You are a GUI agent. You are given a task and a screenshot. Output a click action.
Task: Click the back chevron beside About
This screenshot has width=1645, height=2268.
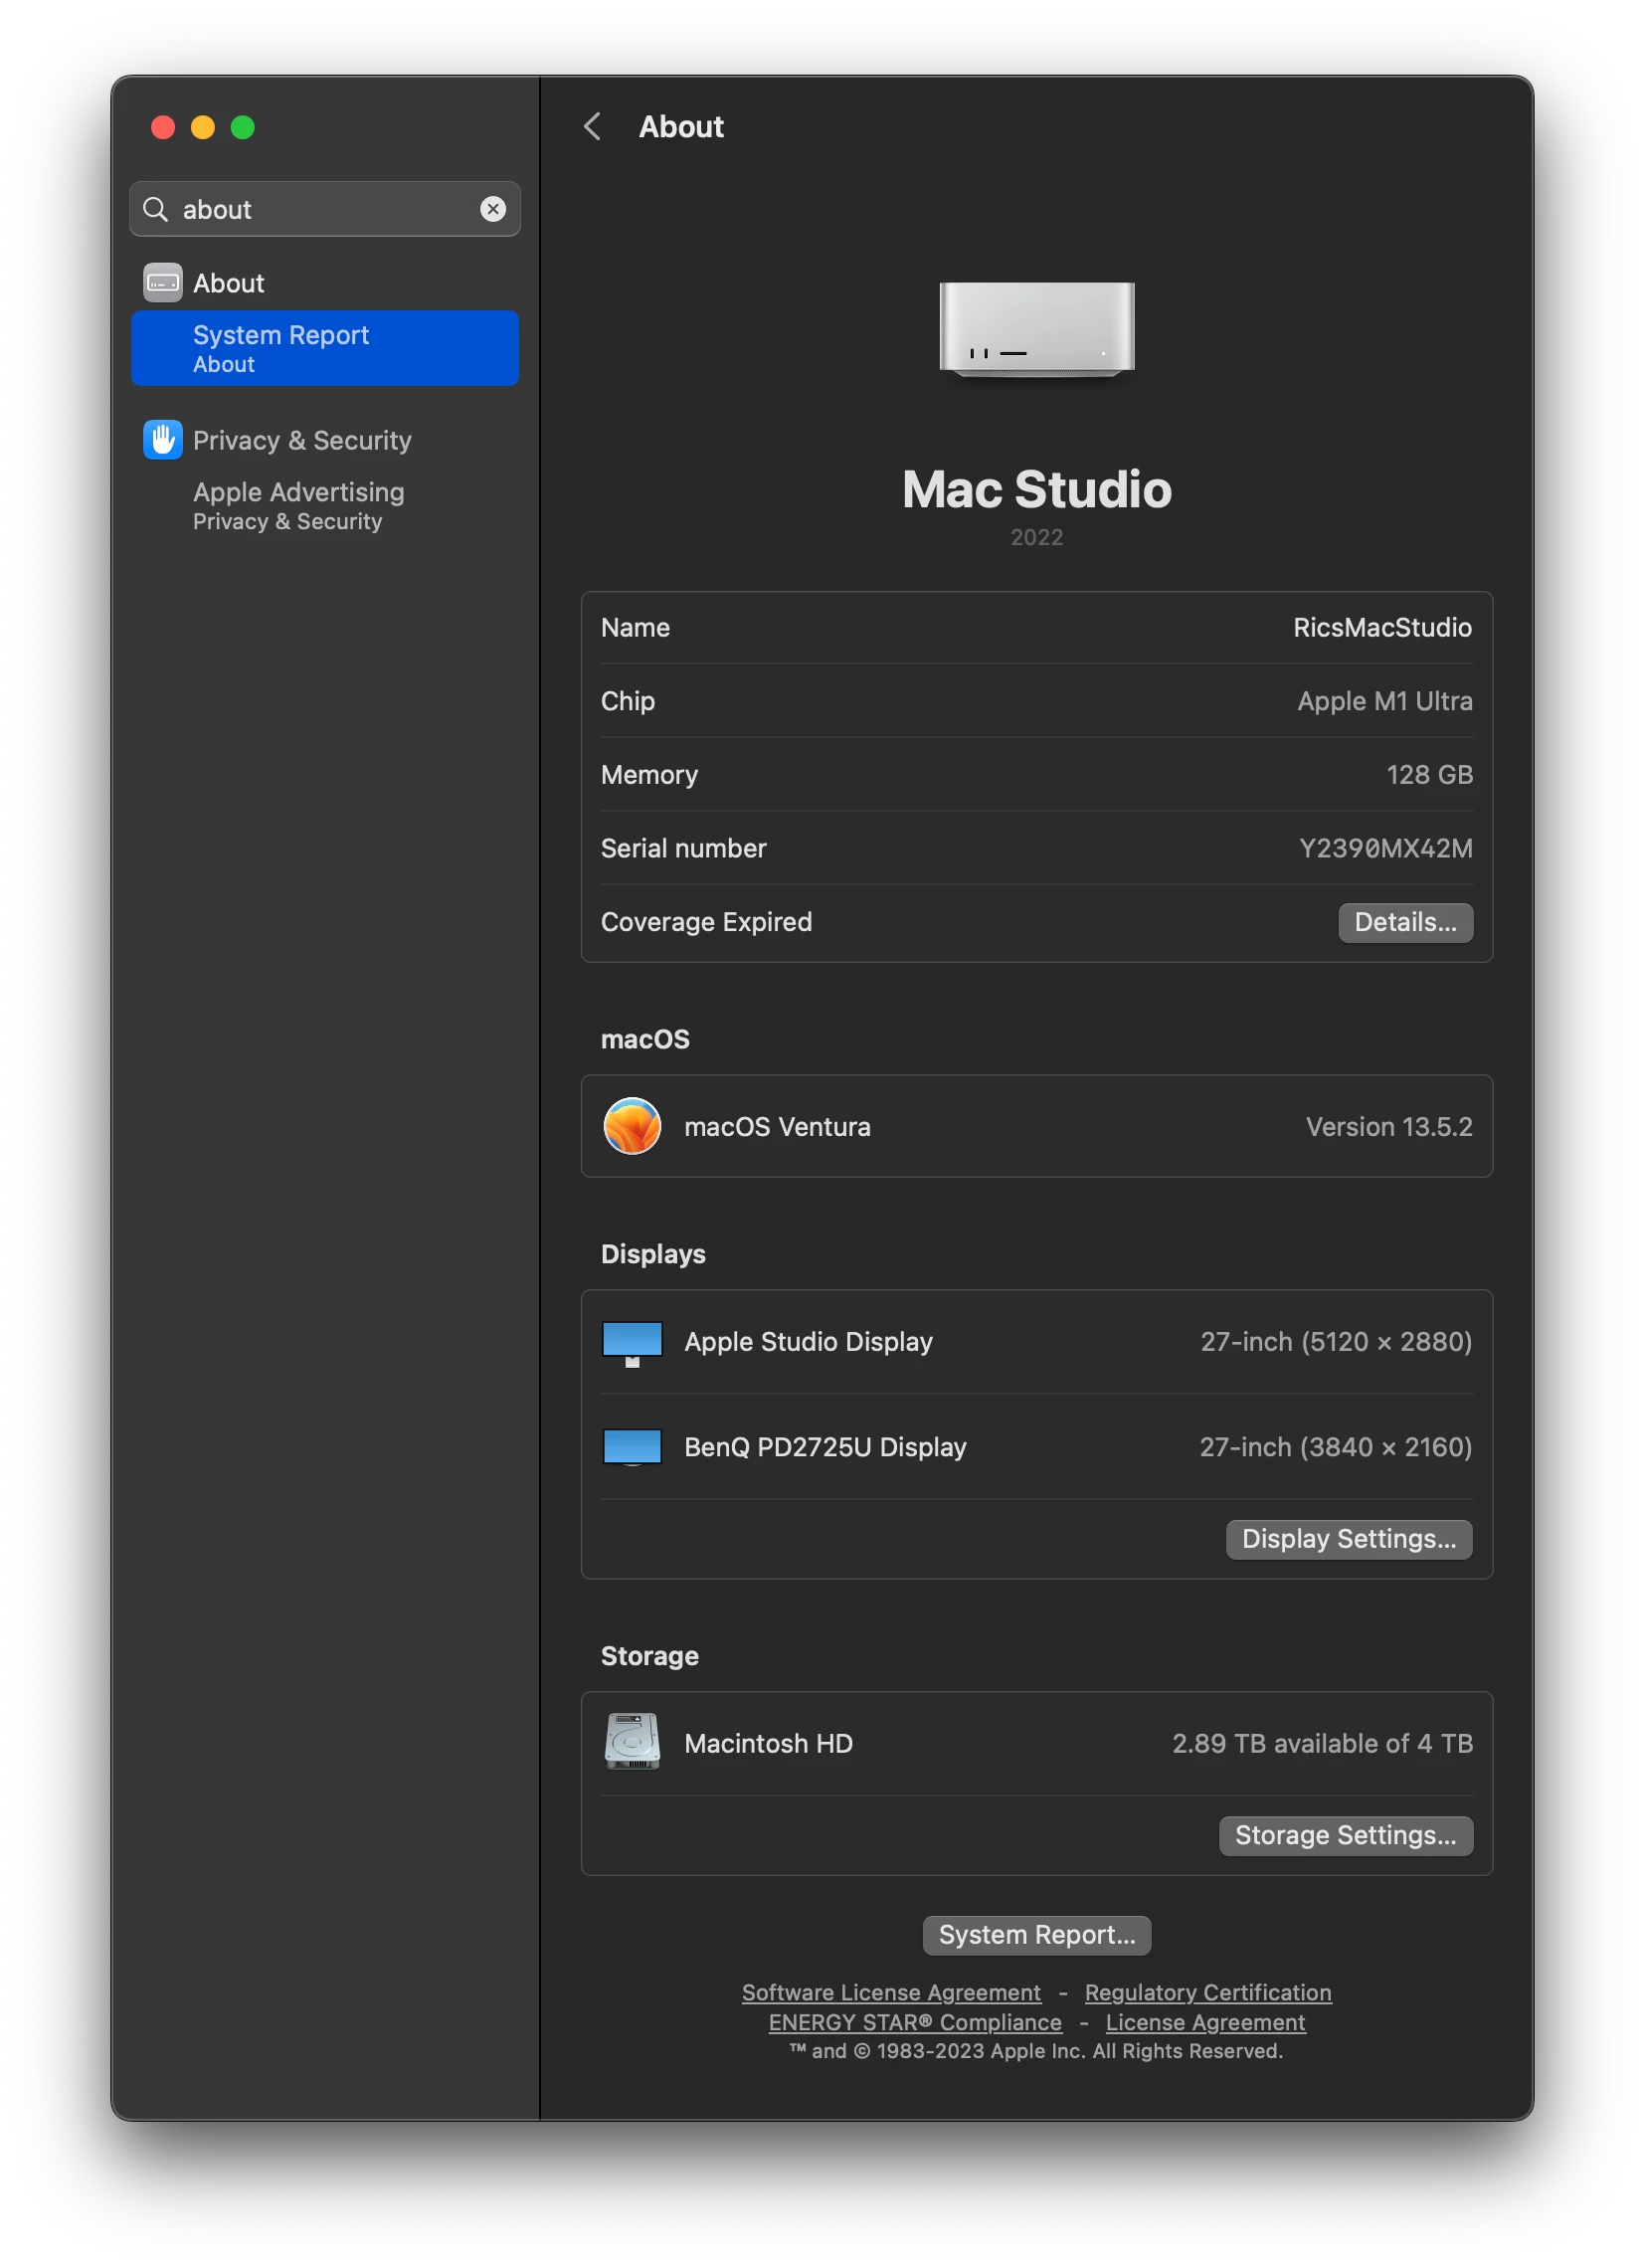(x=592, y=127)
